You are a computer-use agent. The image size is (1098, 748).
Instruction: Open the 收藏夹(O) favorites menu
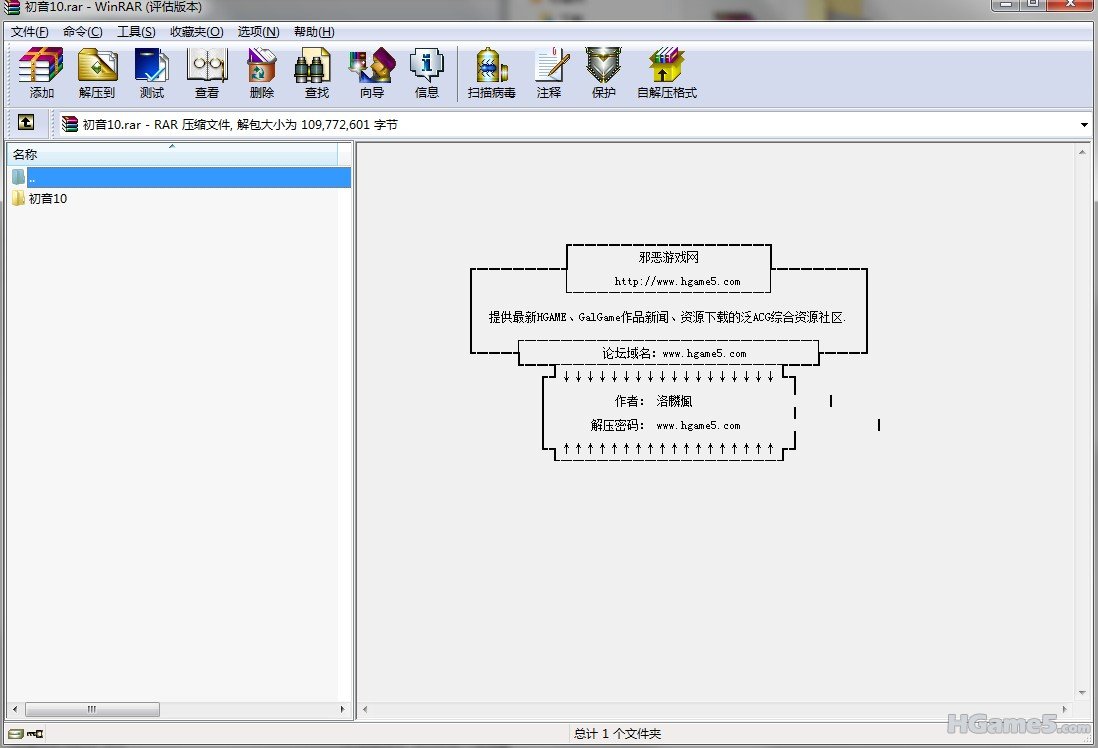click(x=196, y=32)
